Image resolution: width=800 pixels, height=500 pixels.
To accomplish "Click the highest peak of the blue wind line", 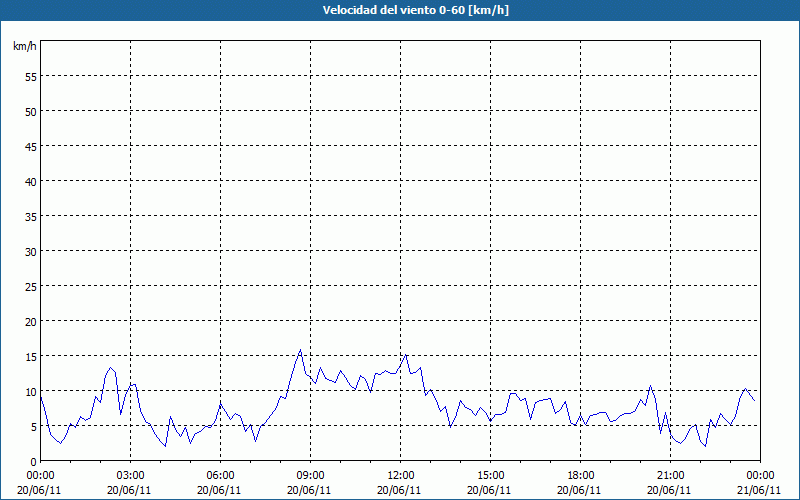I will pos(301,350).
